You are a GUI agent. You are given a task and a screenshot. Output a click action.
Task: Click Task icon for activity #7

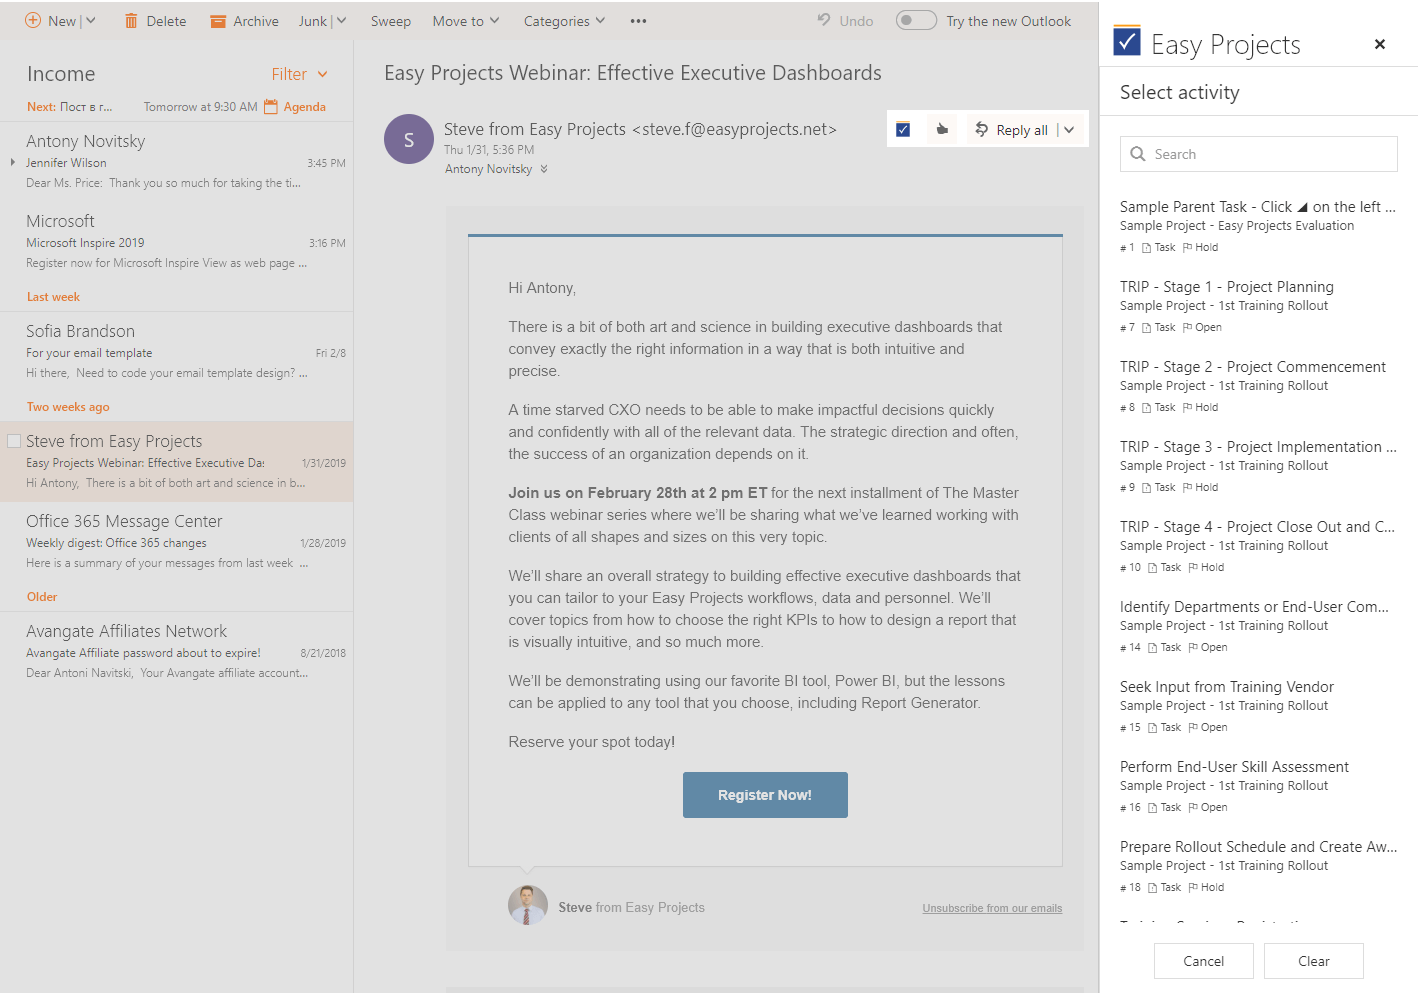[x=1147, y=328]
